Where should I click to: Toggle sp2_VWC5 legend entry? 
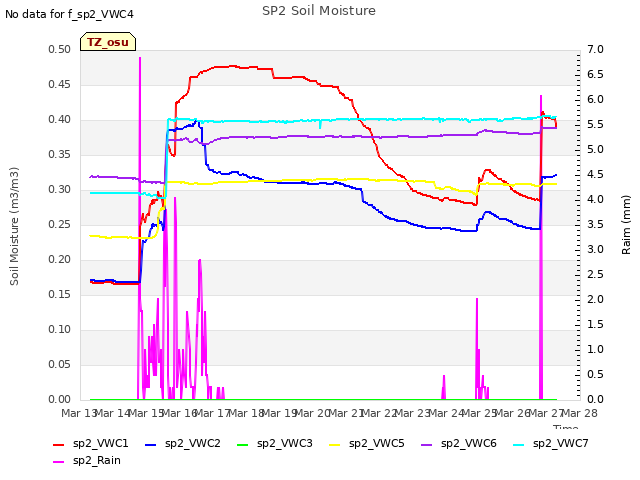pos(367,444)
